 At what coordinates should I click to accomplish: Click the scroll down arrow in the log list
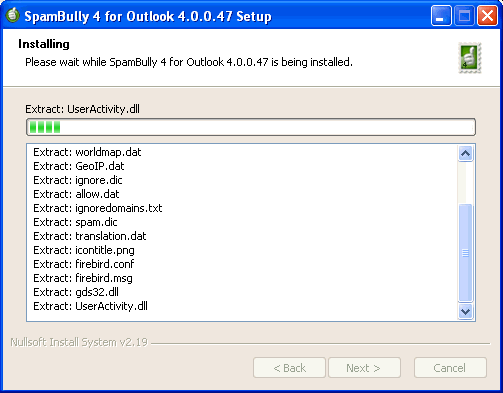tap(465, 311)
